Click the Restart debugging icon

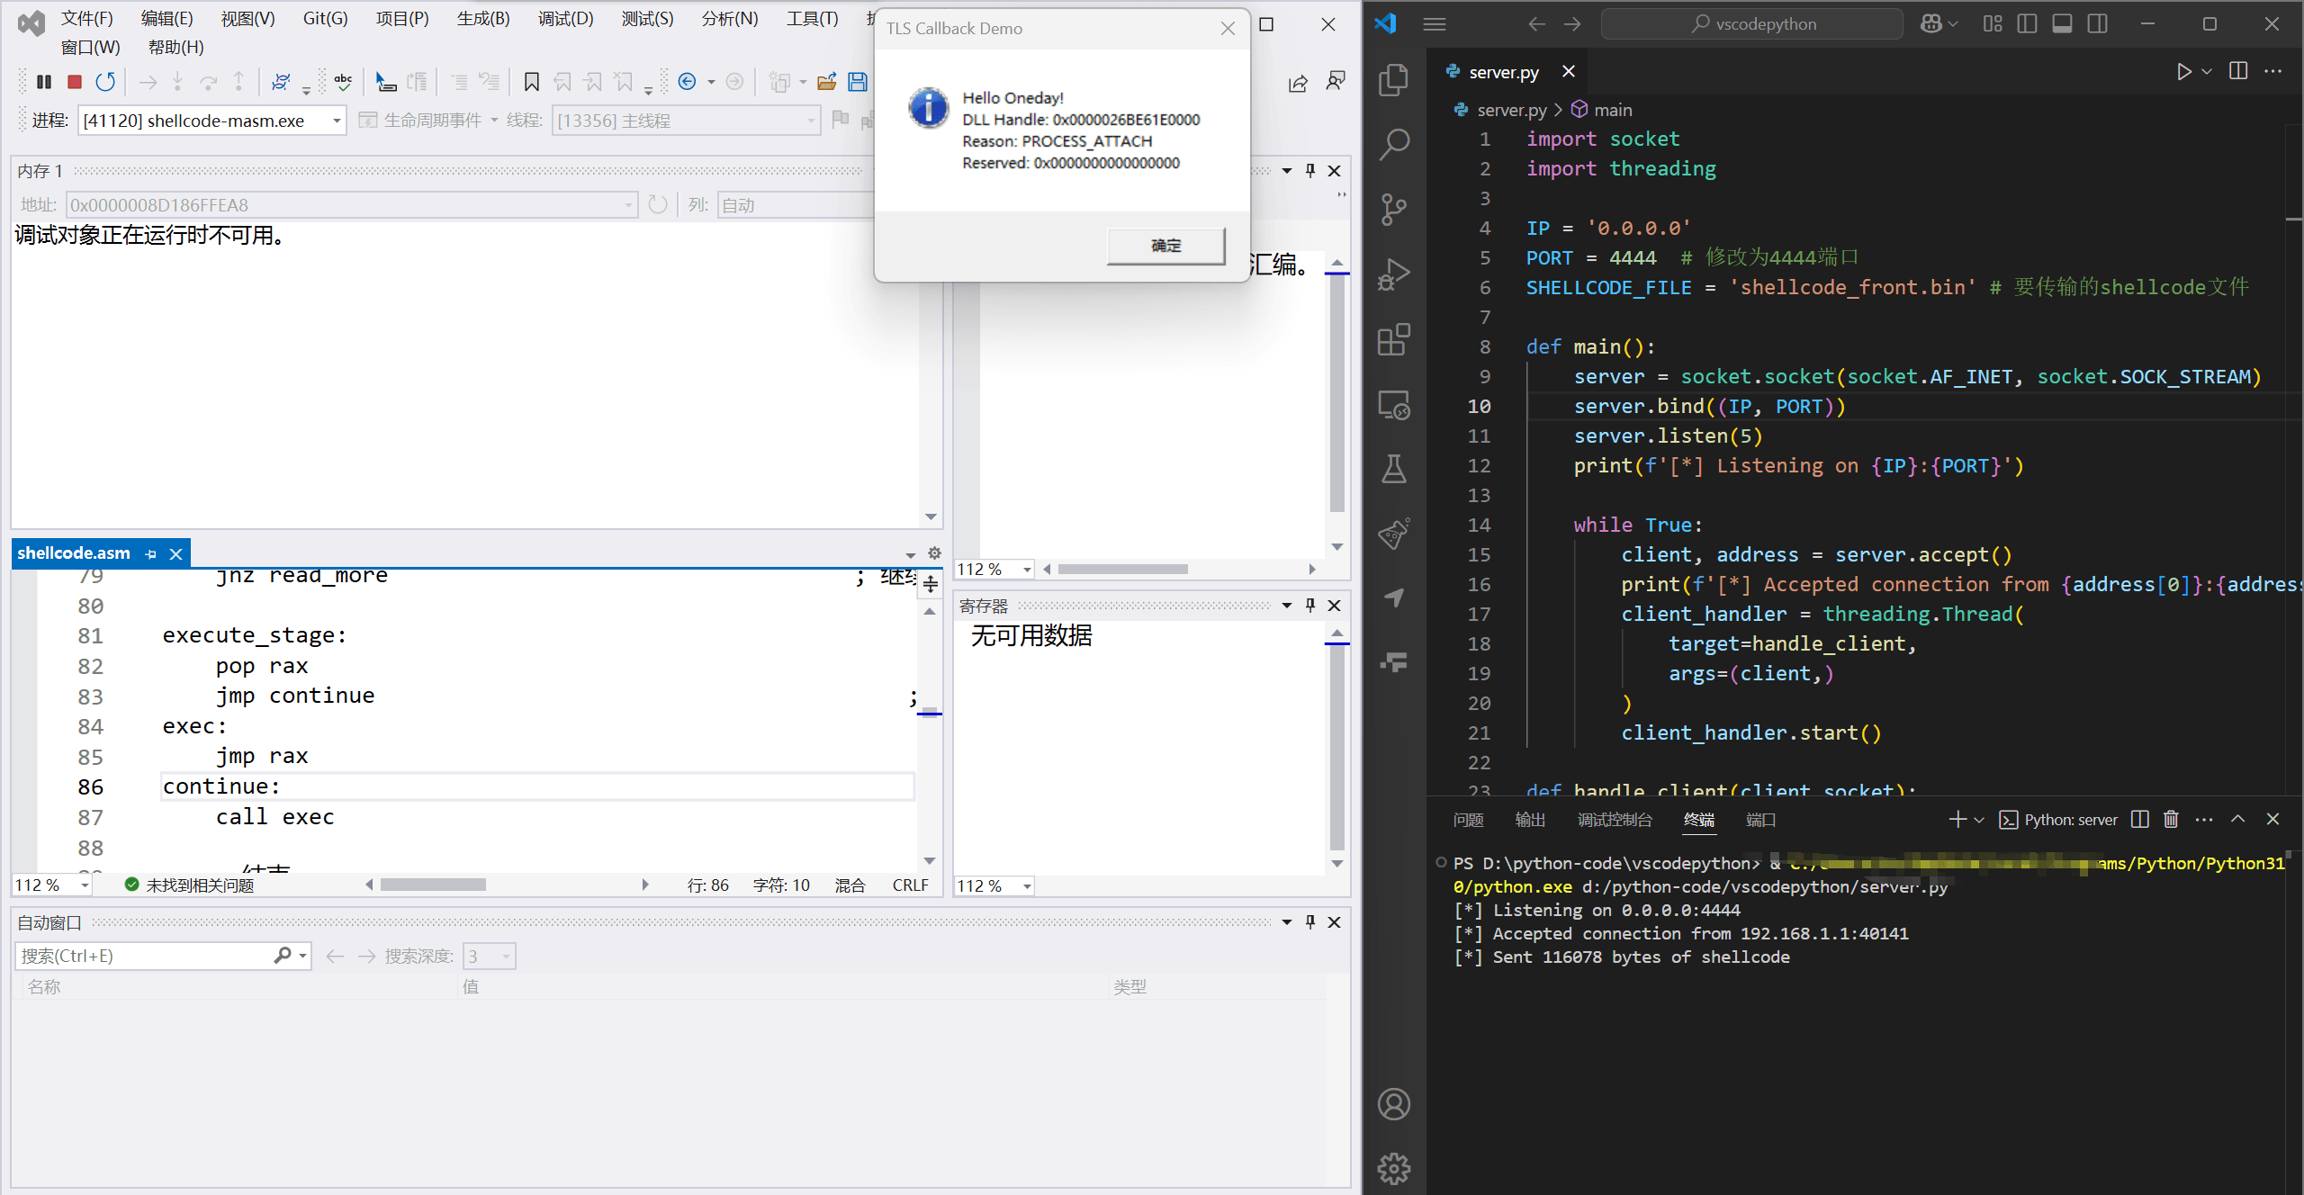(x=105, y=81)
